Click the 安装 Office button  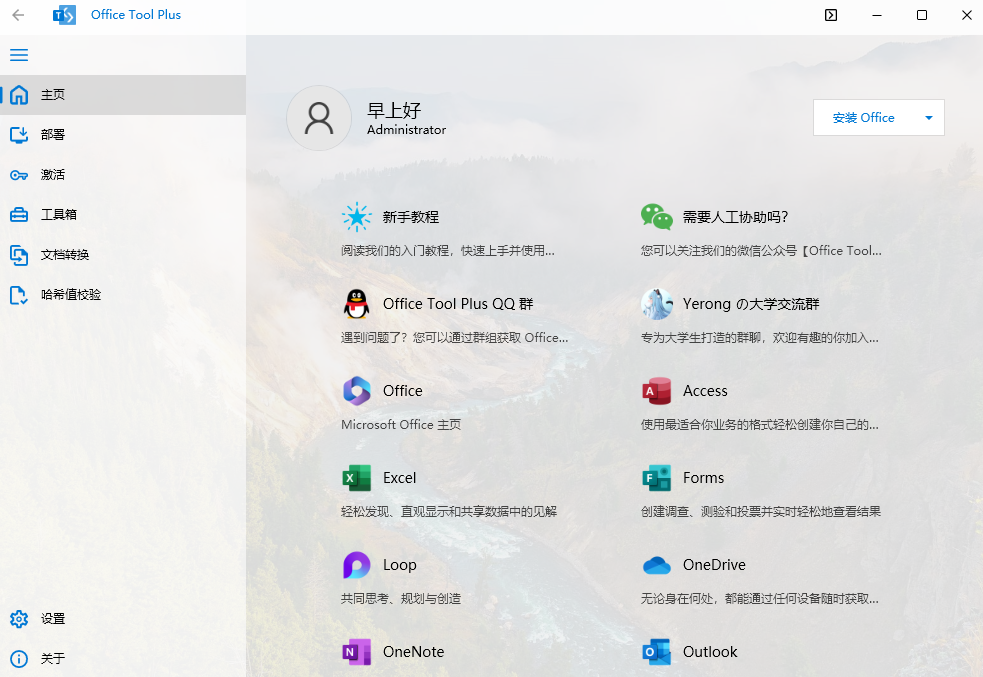pos(862,117)
